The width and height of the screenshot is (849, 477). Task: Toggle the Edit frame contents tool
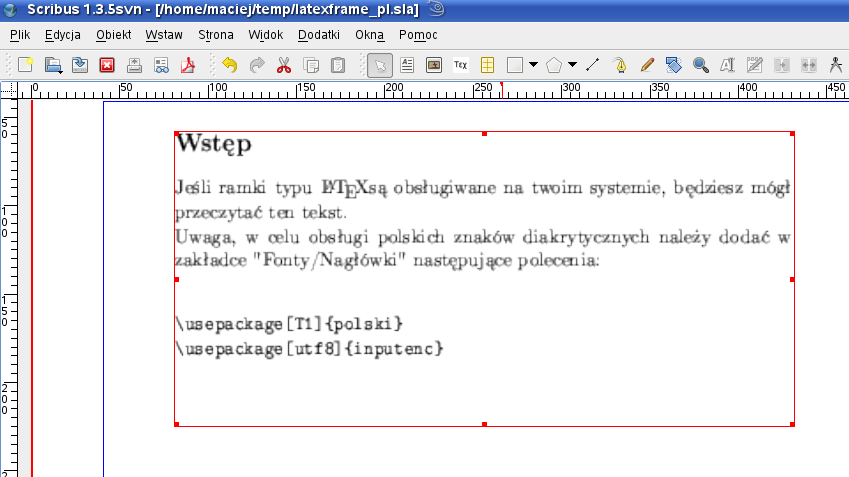(727, 65)
